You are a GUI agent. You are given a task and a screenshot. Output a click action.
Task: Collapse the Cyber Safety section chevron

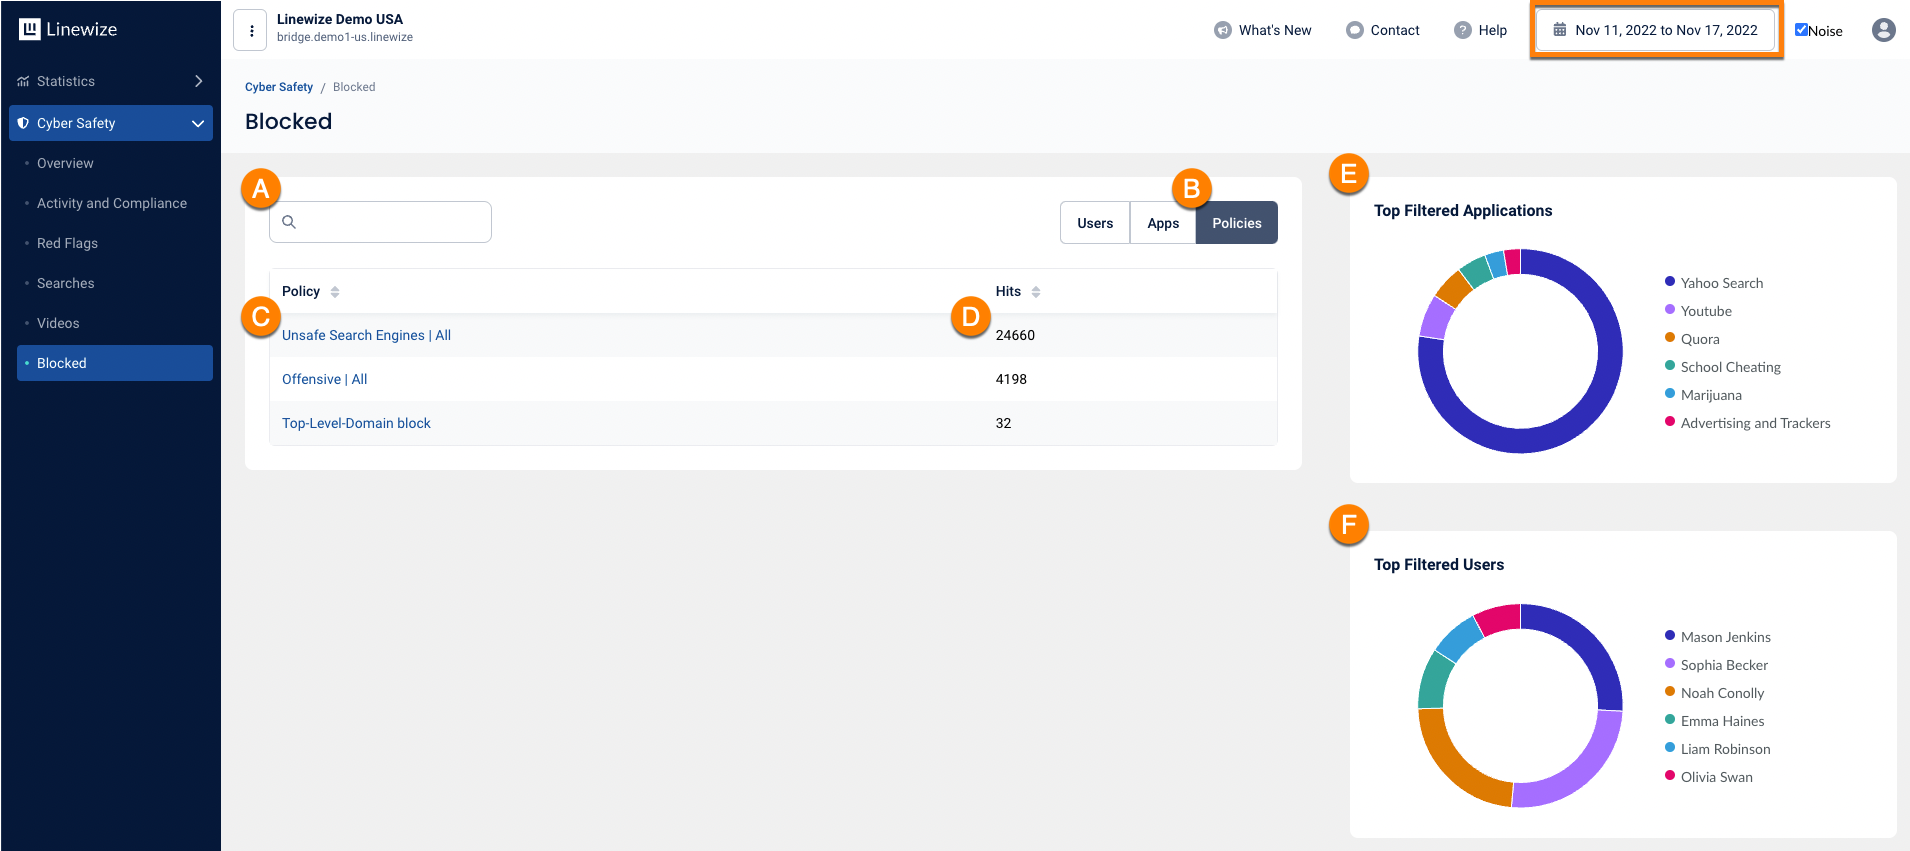pos(198,123)
